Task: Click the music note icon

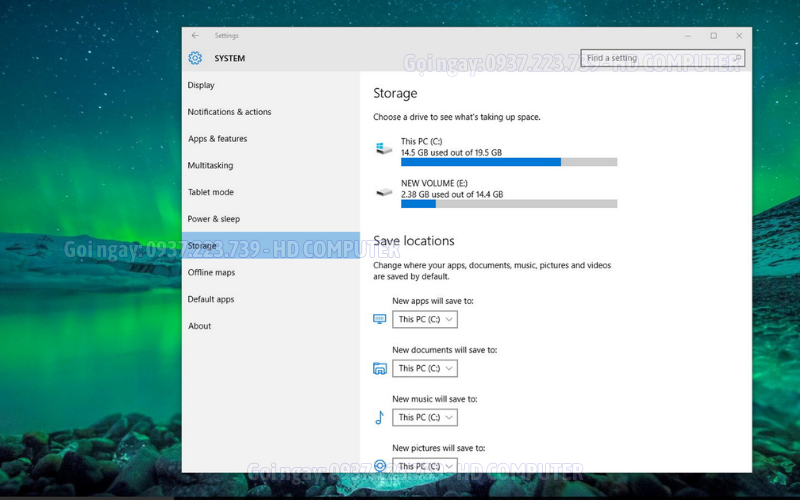Action: click(380, 417)
